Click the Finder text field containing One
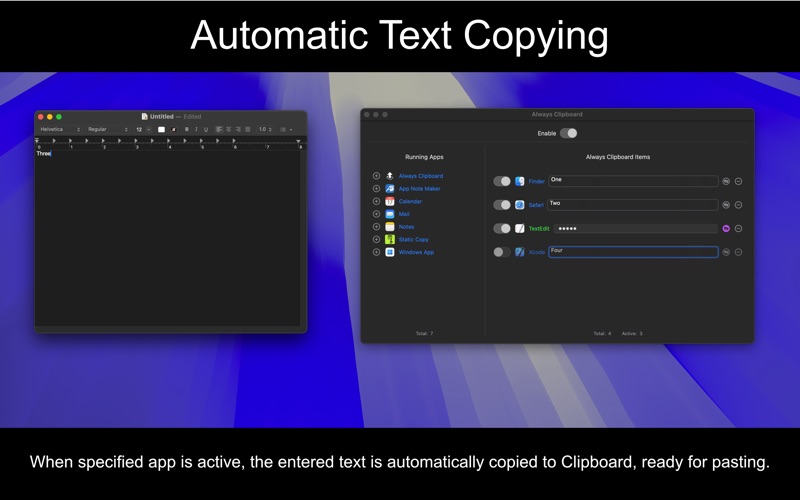The image size is (800, 500). [x=633, y=181]
